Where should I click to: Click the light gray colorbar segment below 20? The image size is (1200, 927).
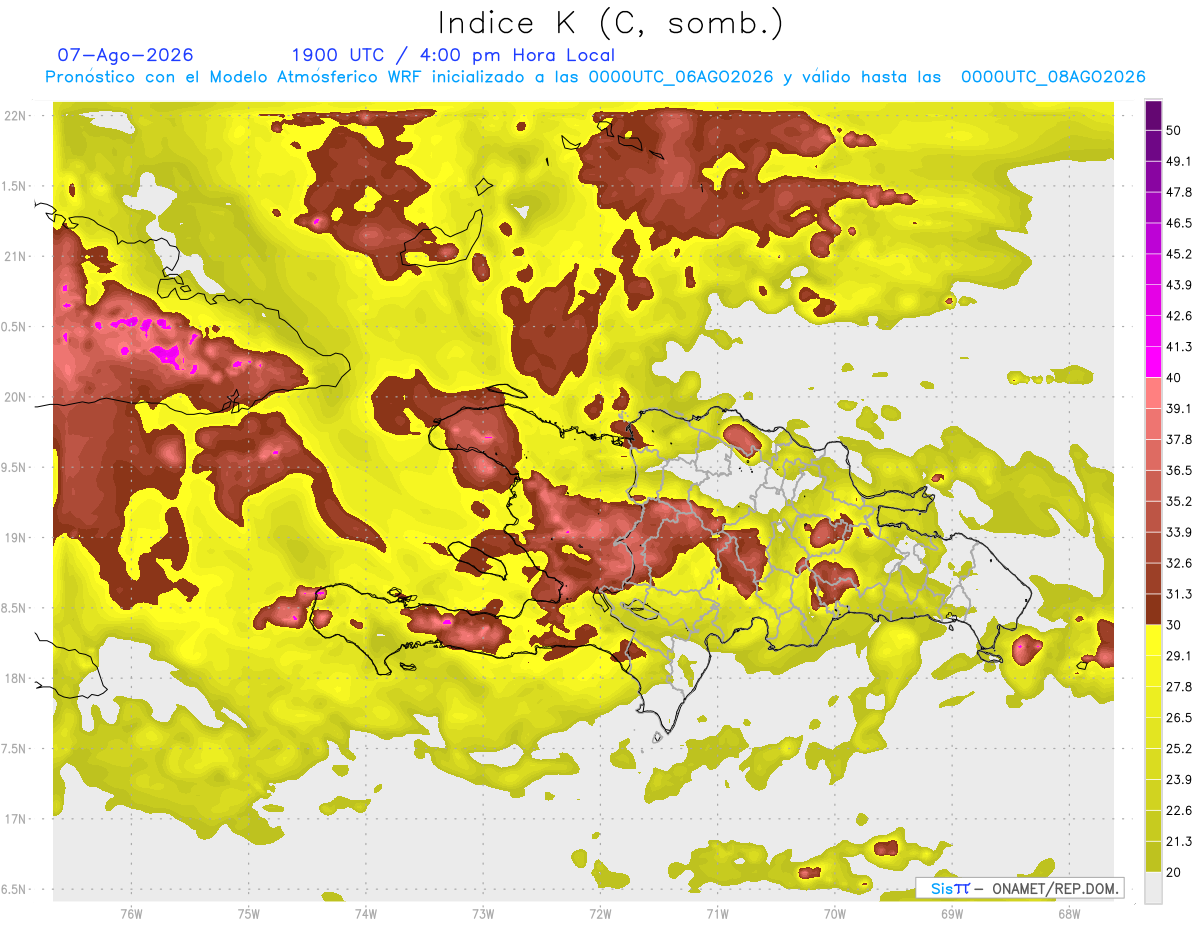pos(1153,887)
